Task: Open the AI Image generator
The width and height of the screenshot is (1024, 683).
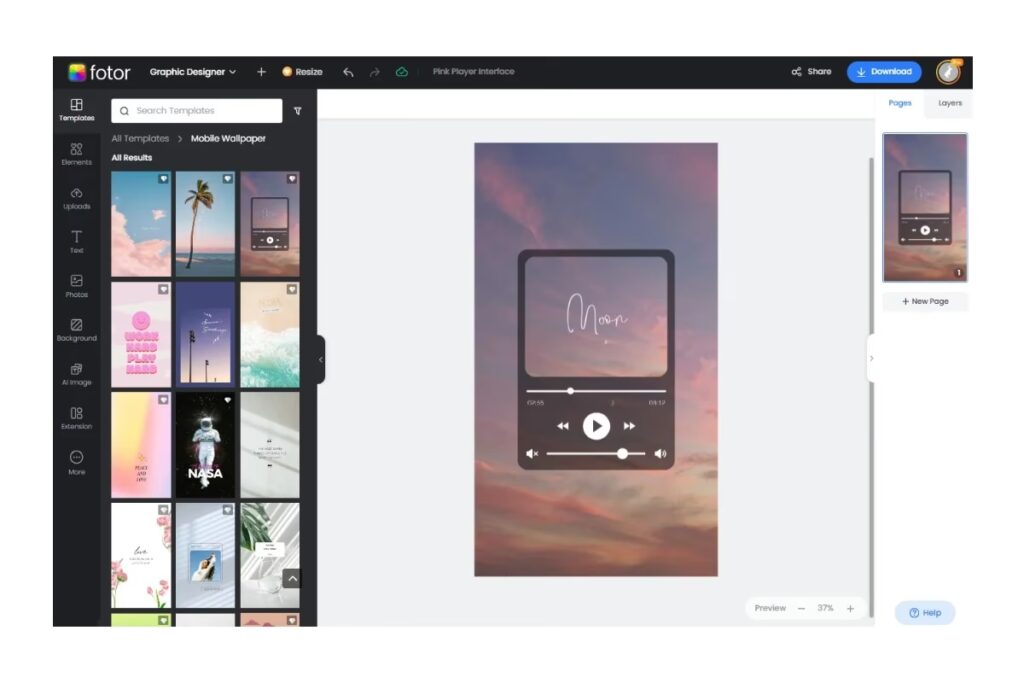Action: pyautogui.click(x=76, y=374)
